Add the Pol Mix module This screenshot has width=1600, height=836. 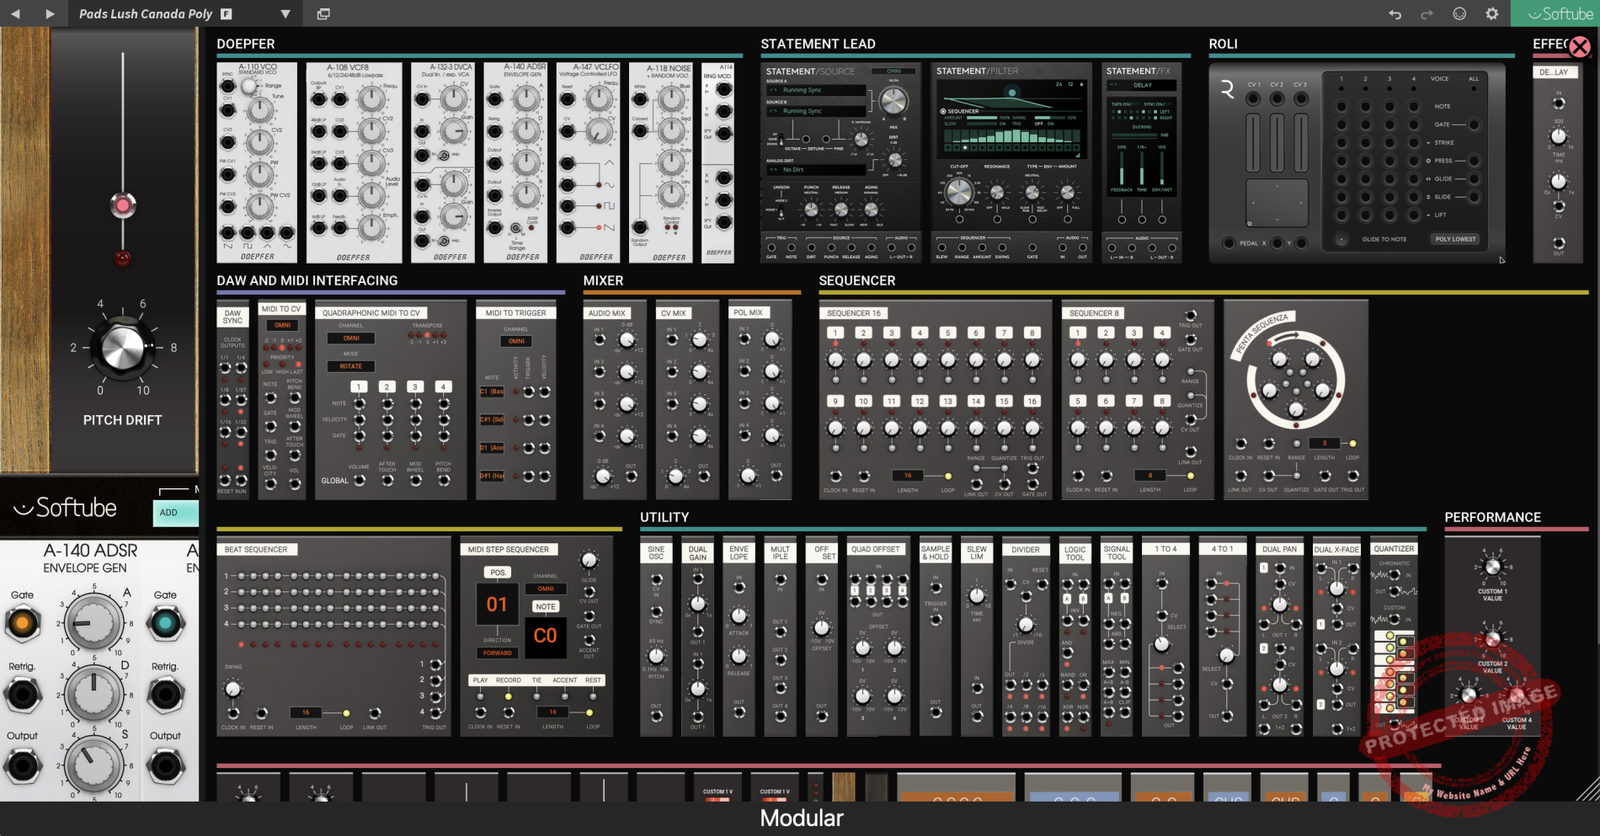coord(758,401)
